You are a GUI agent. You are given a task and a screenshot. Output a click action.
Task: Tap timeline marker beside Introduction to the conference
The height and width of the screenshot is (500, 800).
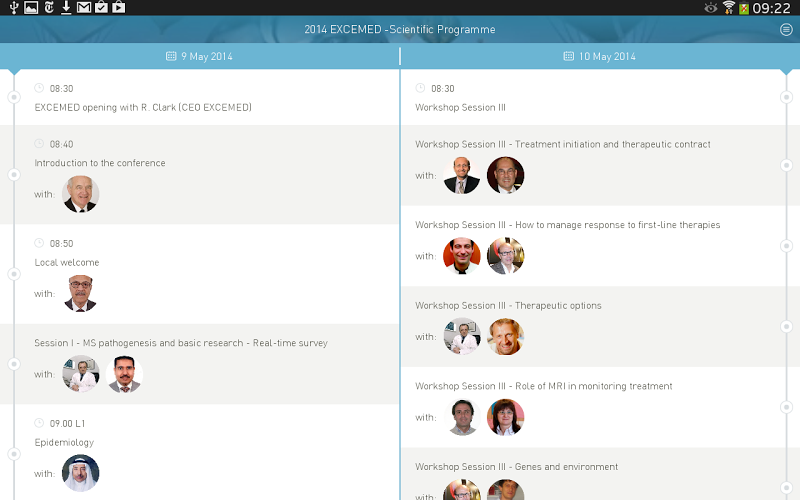pyautogui.click(x=14, y=174)
